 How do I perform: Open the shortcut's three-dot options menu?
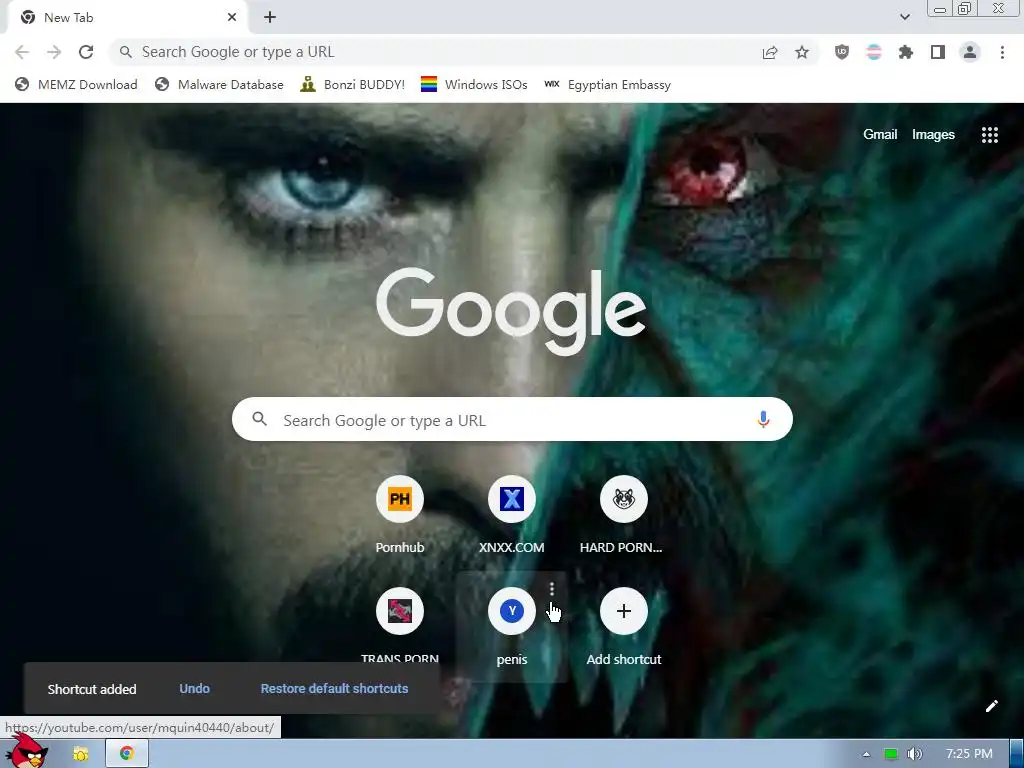point(552,589)
